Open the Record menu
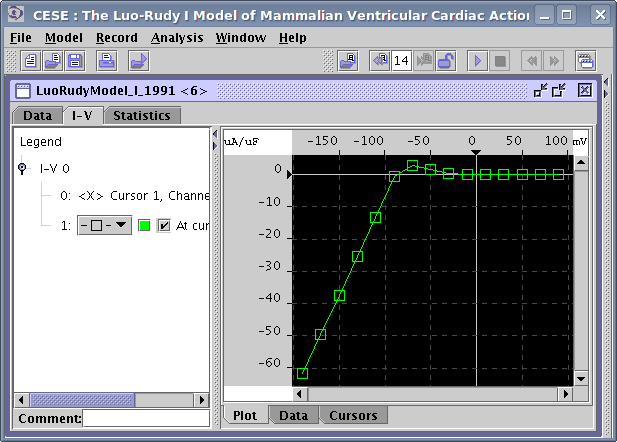 tap(117, 38)
